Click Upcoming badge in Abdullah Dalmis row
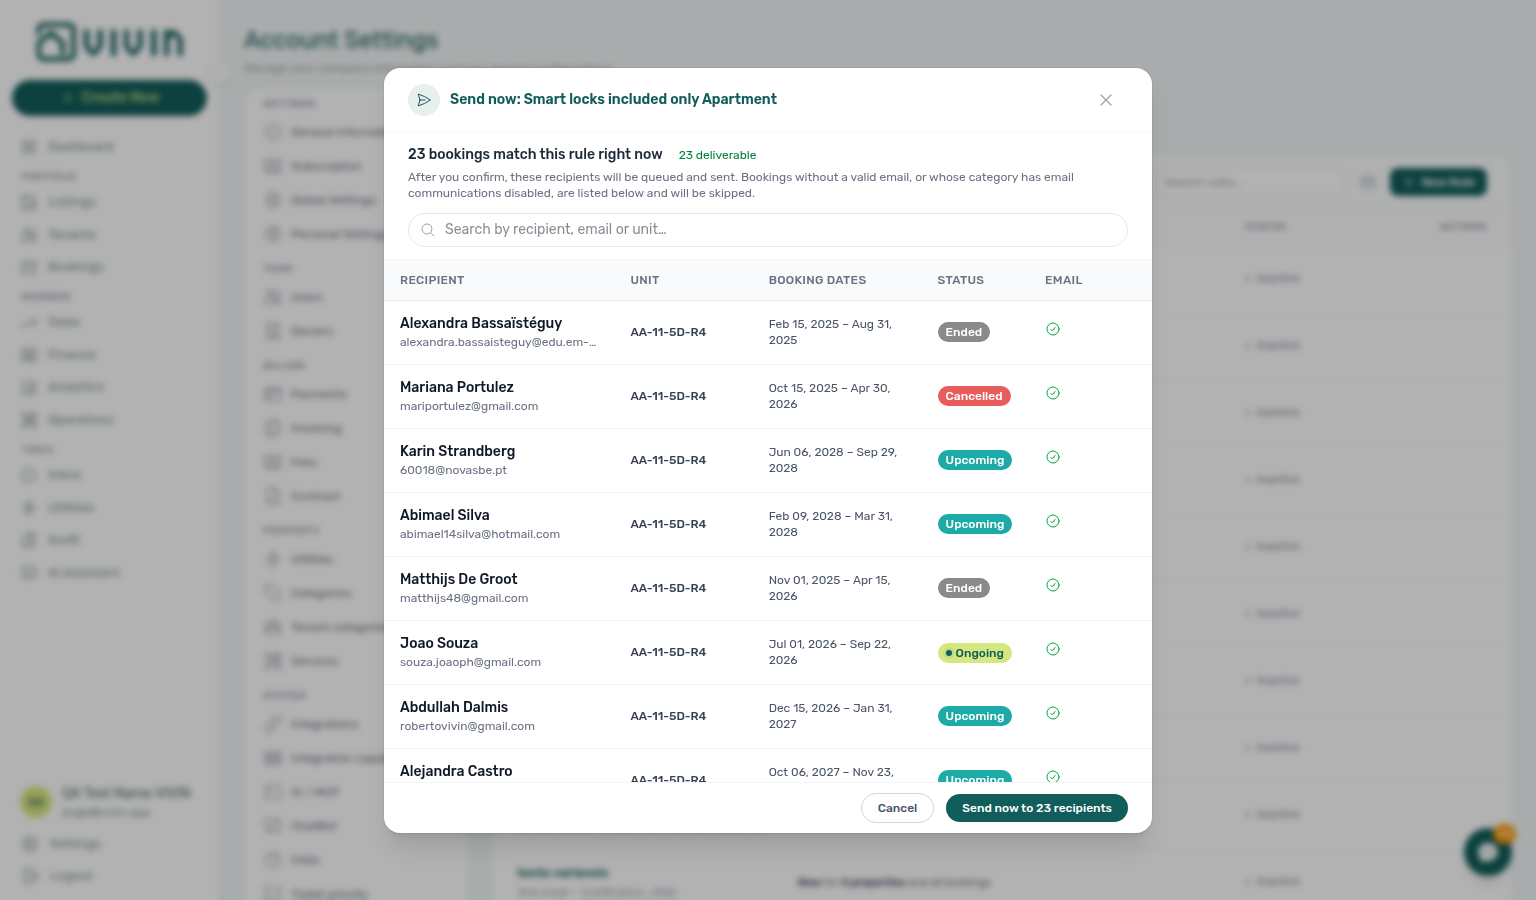1536x900 pixels. click(975, 716)
